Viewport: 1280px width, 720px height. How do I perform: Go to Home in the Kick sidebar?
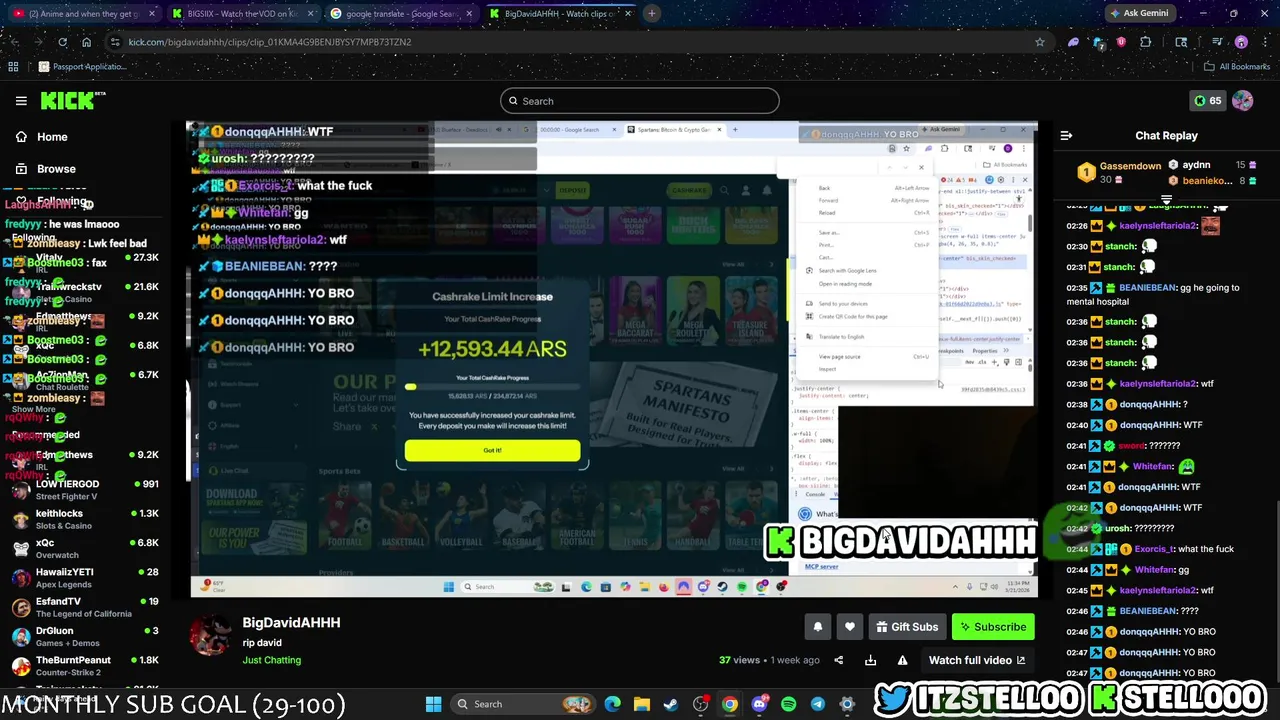pos(52,137)
